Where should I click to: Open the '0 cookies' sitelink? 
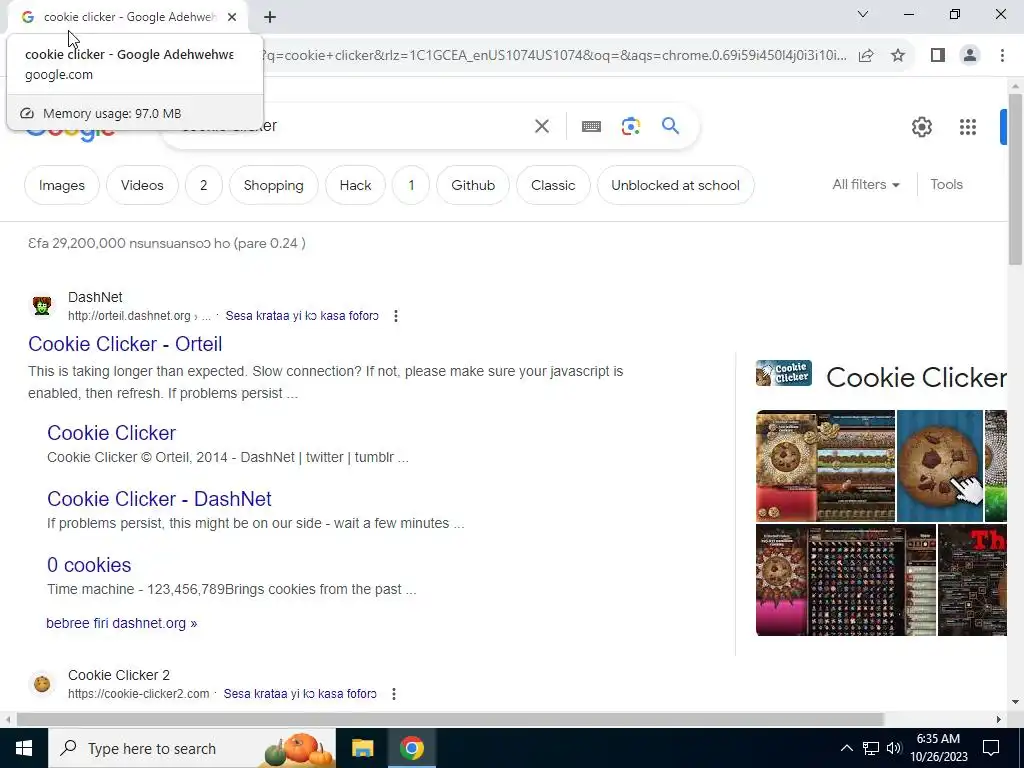coord(89,565)
